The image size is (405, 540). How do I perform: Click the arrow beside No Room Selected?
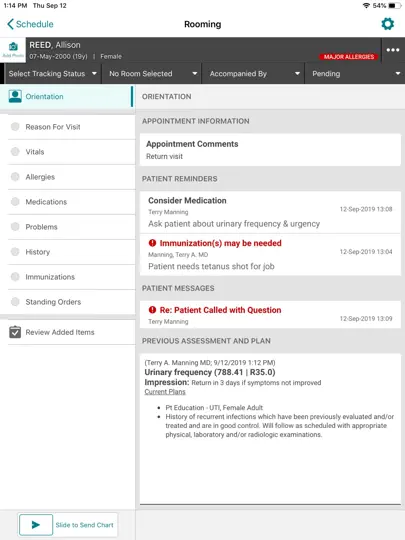(195, 73)
